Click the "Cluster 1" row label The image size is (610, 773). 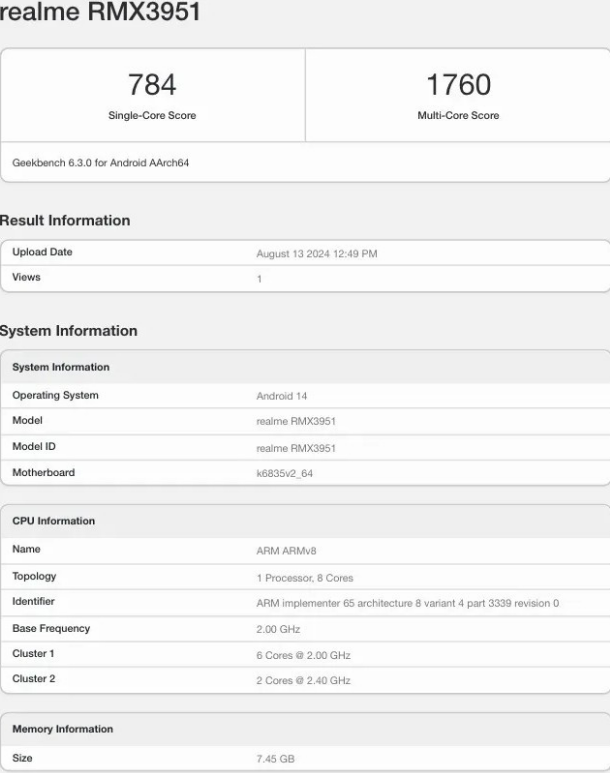tap(33, 654)
